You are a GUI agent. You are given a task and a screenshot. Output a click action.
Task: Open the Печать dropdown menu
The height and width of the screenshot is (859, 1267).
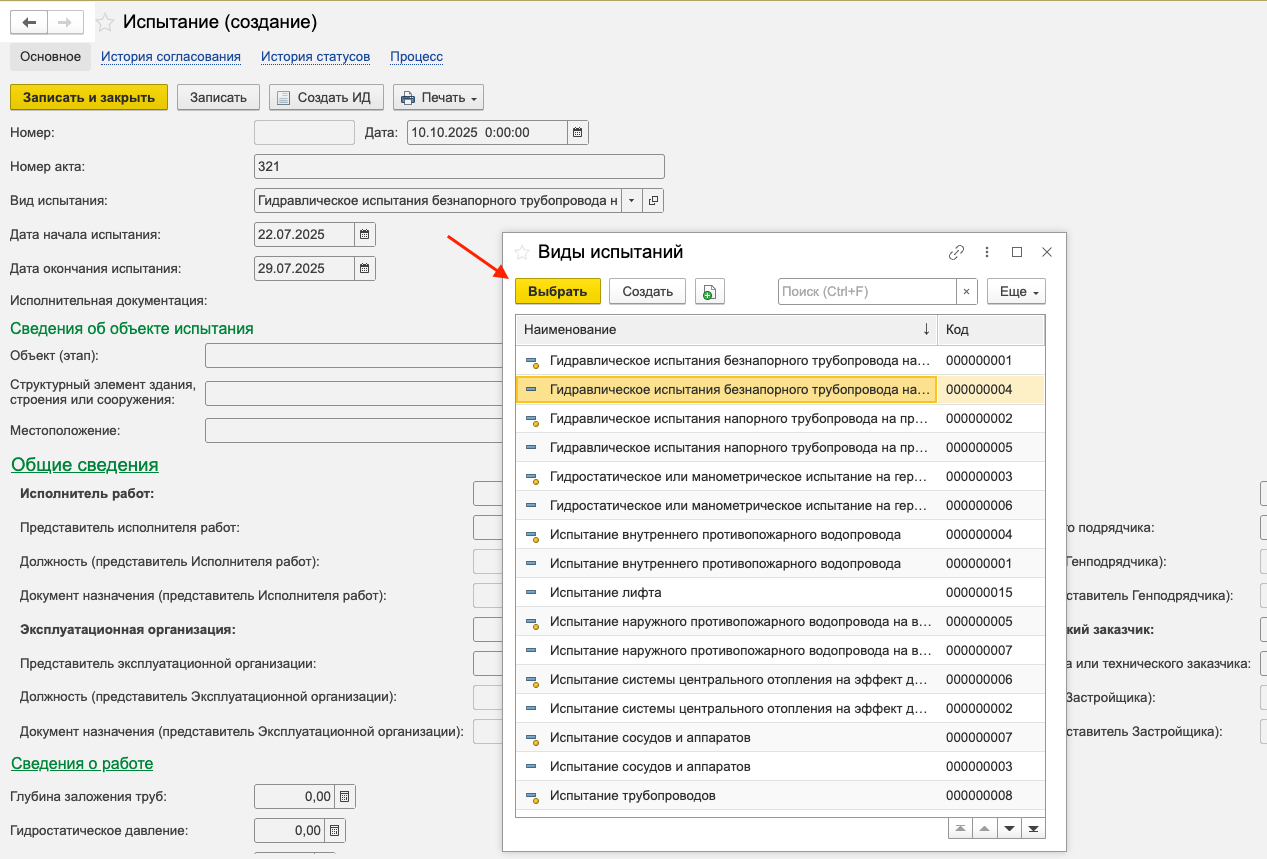tap(439, 97)
